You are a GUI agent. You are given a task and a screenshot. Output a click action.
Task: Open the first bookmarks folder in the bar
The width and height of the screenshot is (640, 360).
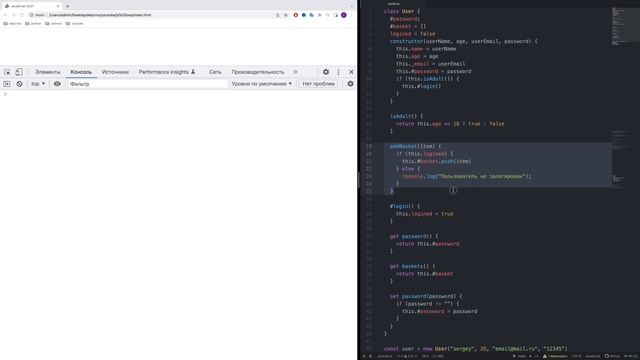pyautogui.click(x=12, y=24)
